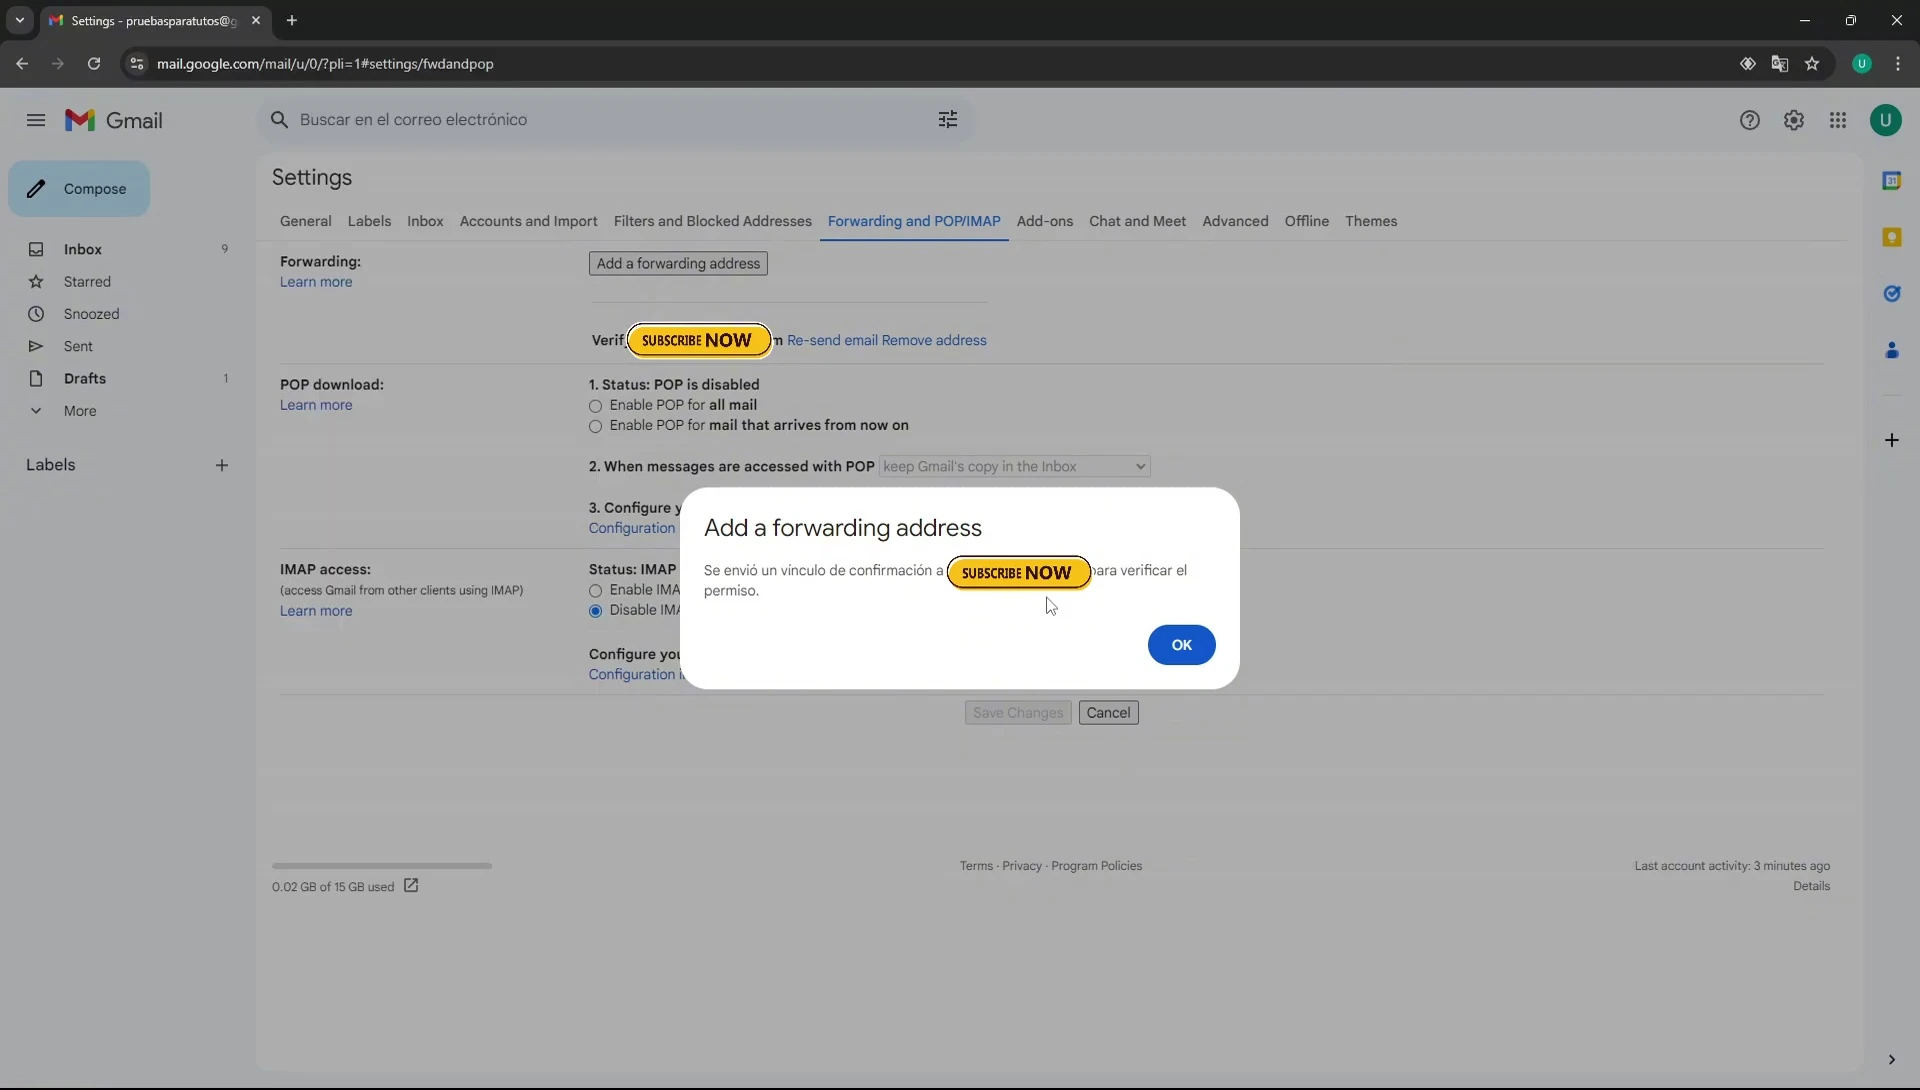Click Cancel button below settings
The height and width of the screenshot is (1090, 1920).
pyautogui.click(x=1108, y=713)
